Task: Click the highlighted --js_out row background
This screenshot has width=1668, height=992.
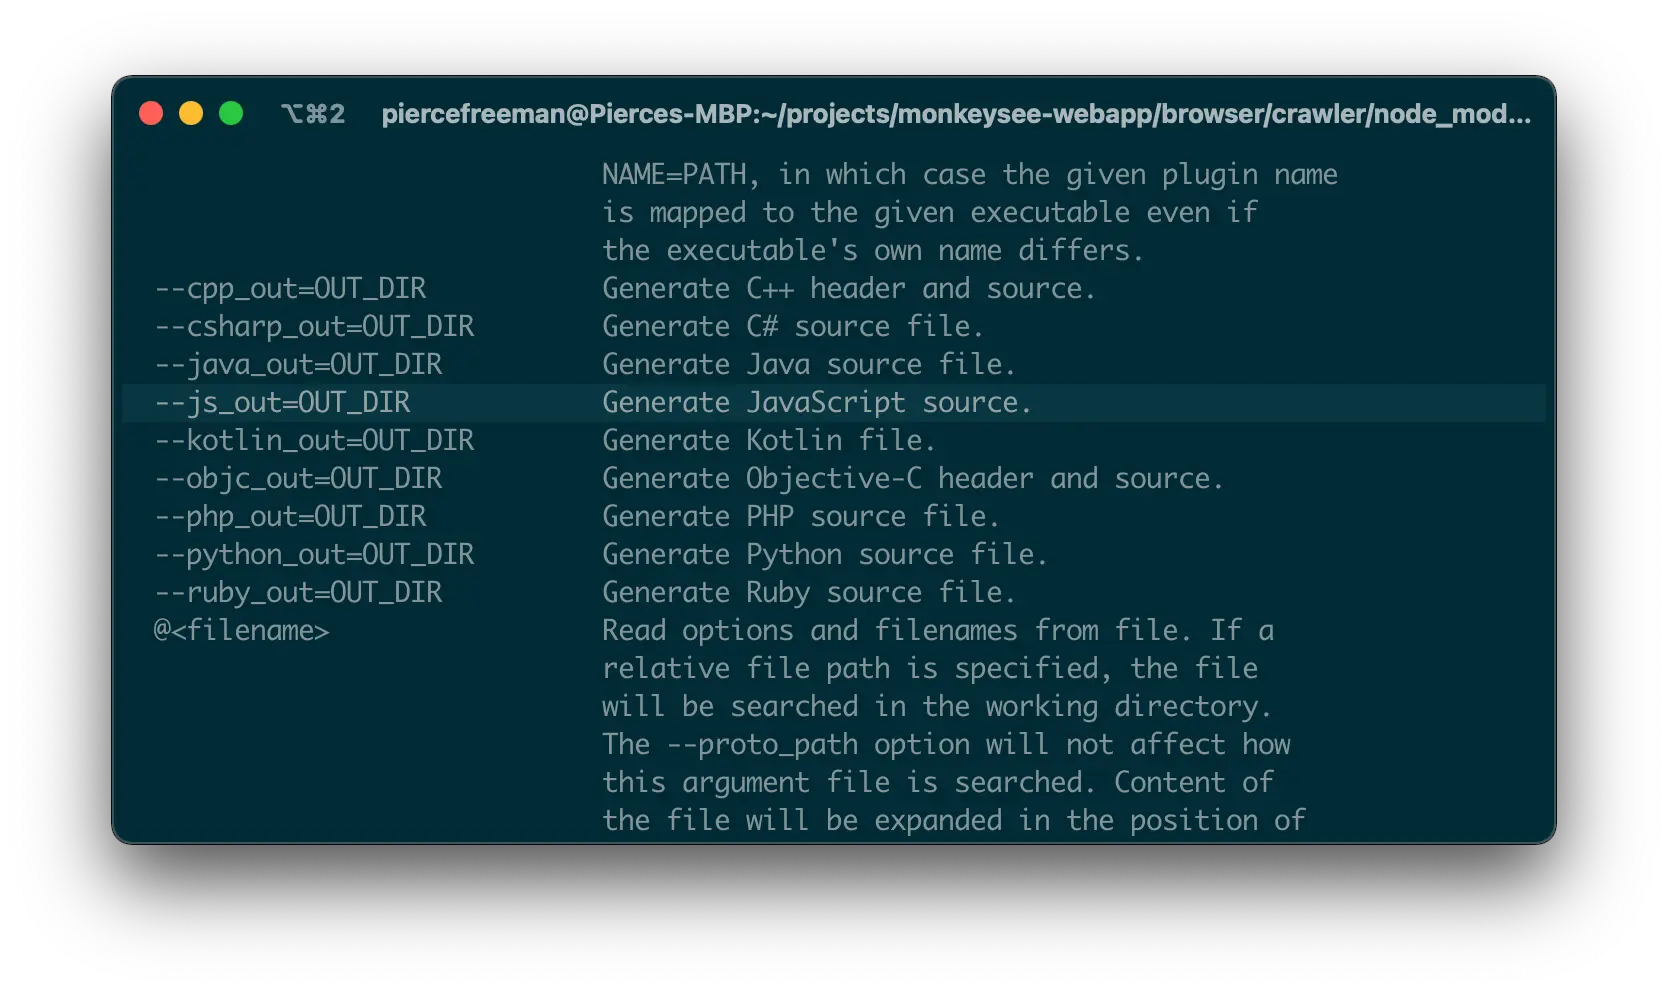Action: (x=1200, y=402)
